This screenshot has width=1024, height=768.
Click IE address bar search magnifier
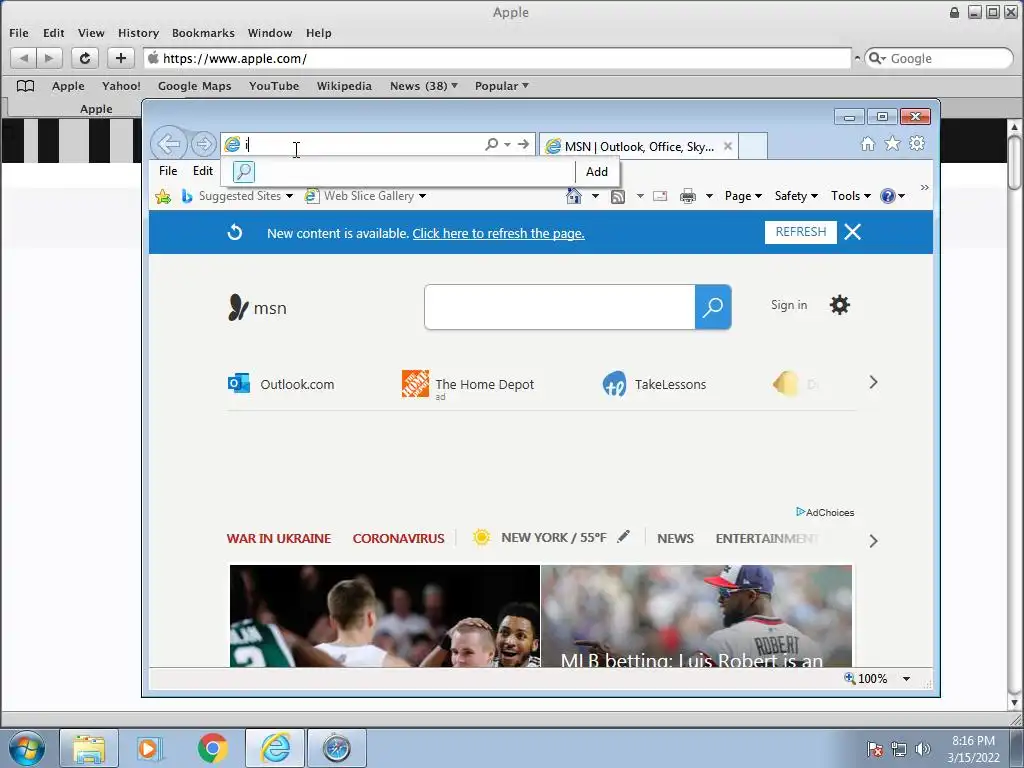pyautogui.click(x=491, y=144)
